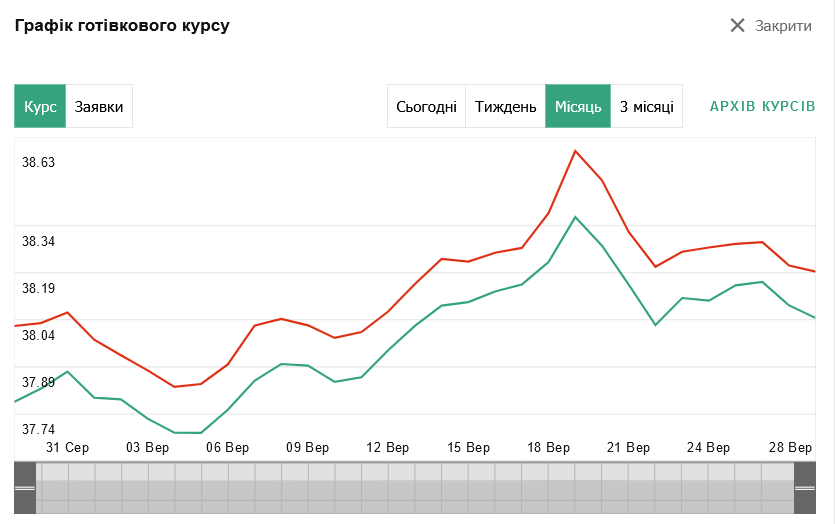Click the red line's lowest dip
The width and height of the screenshot is (835, 524).
click(174, 386)
